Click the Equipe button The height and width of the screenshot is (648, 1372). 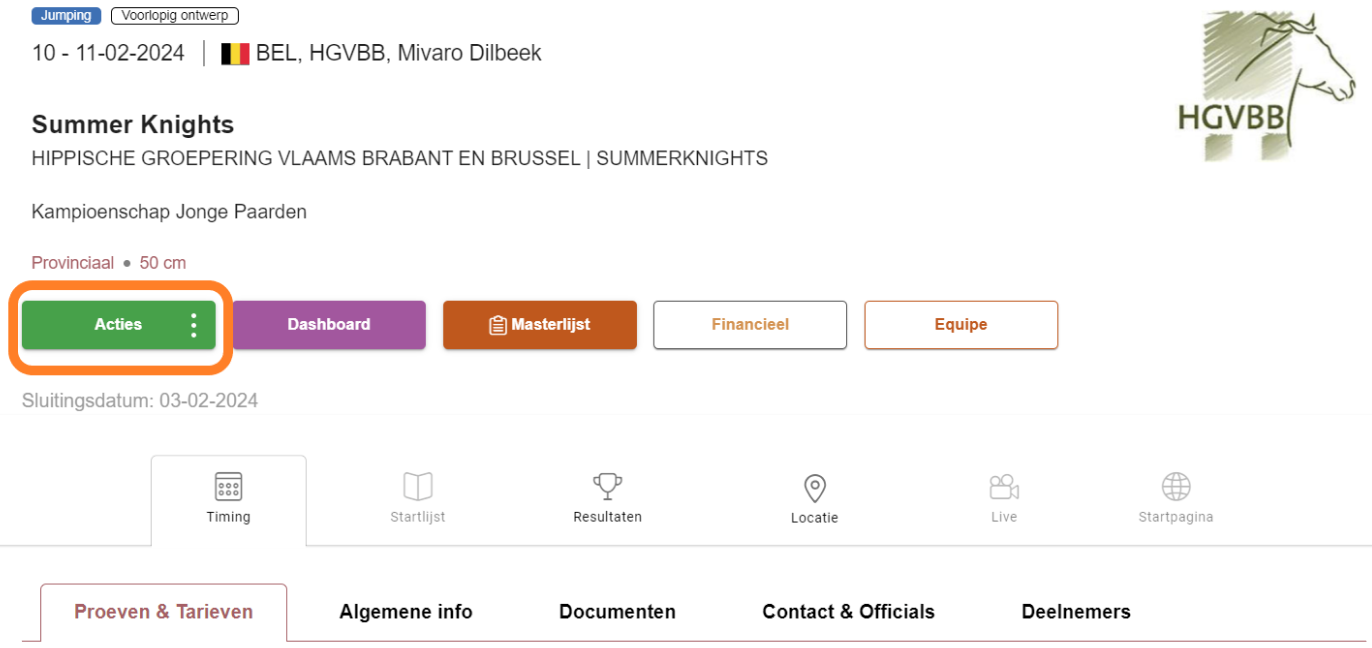click(x=960, y=325)
